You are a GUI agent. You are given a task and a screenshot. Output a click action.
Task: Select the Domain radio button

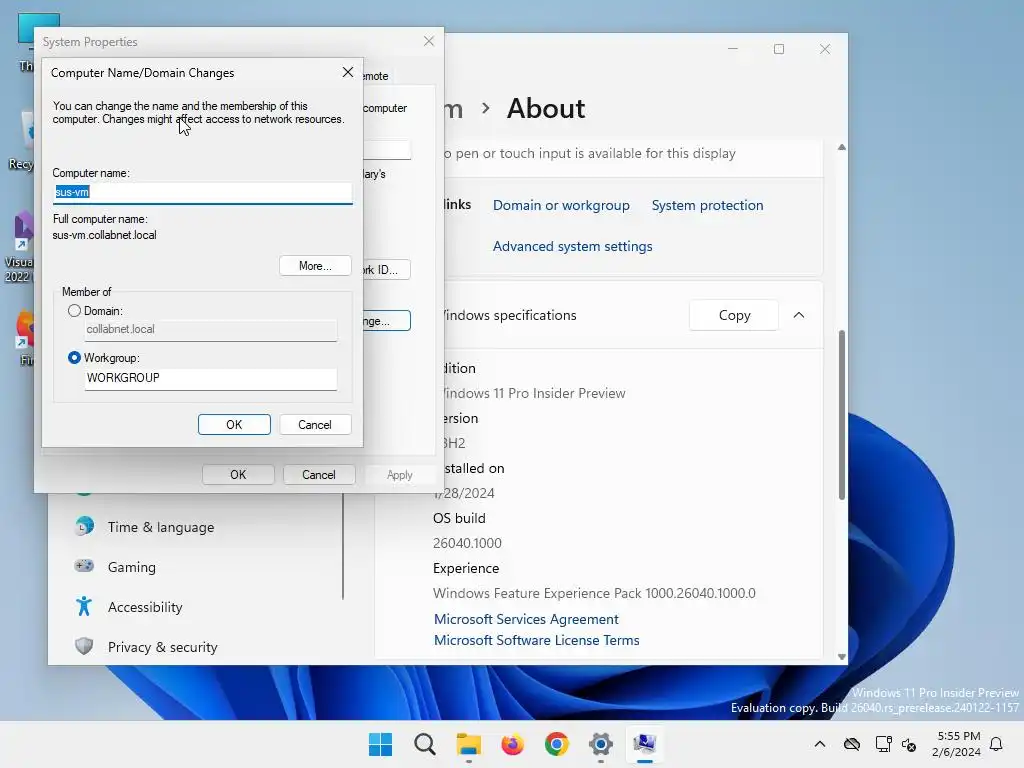(74, 311)
